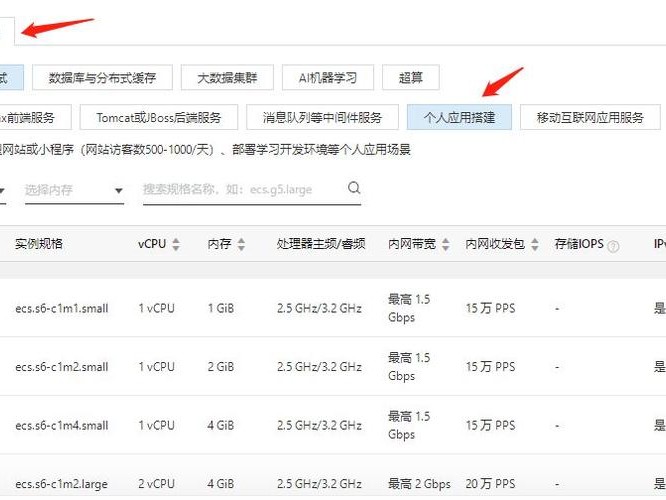Image resolution: width=666 pixels, height=500 pixels.
Task: Choose the 前端服务 scenario button
Action: pos(34,117)
